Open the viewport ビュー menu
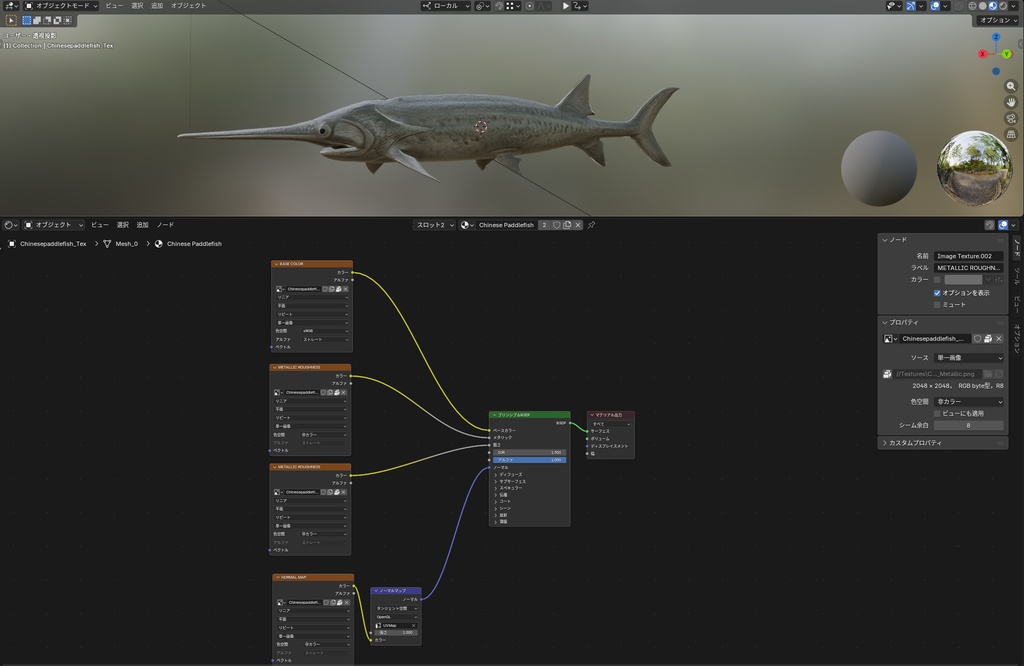Screen dimensions: 1024x666 (114, 5)
